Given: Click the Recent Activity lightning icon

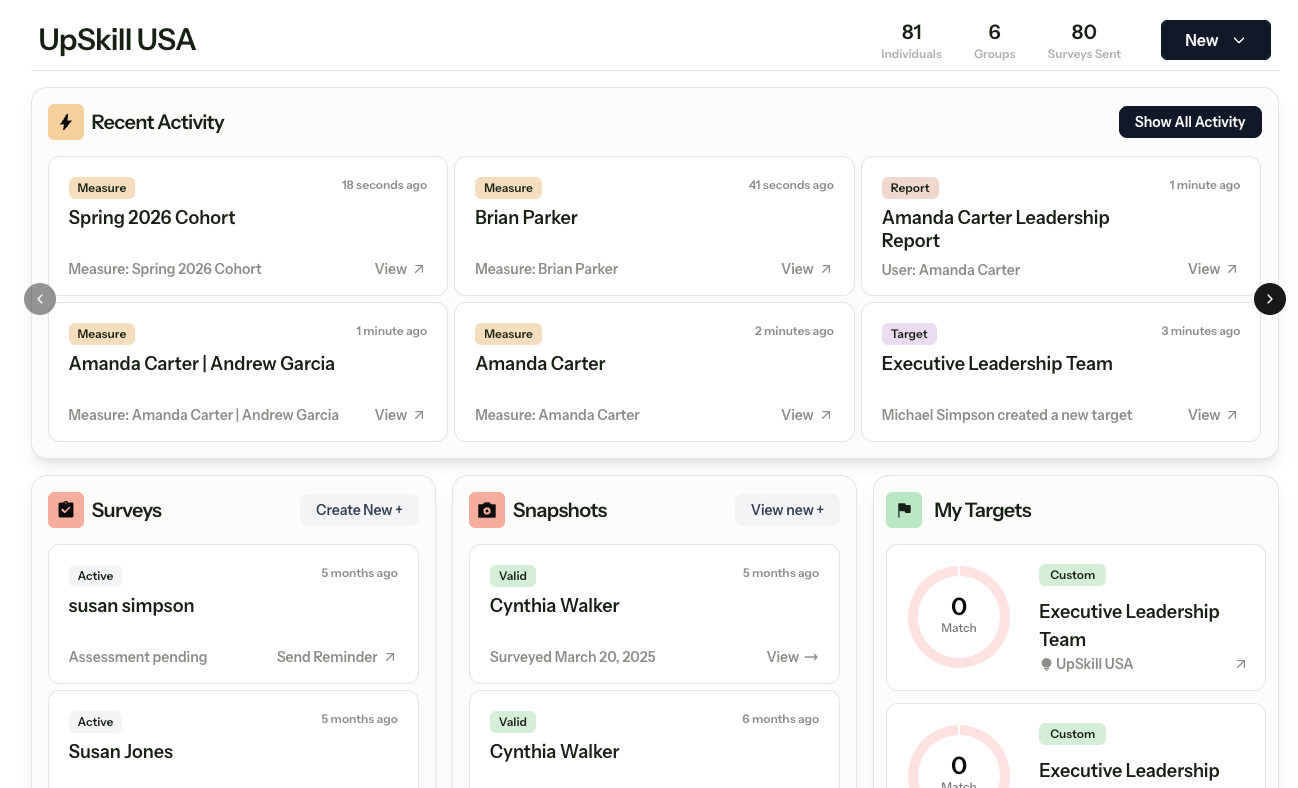Looking at the screenshot, I should click(66, 122).
